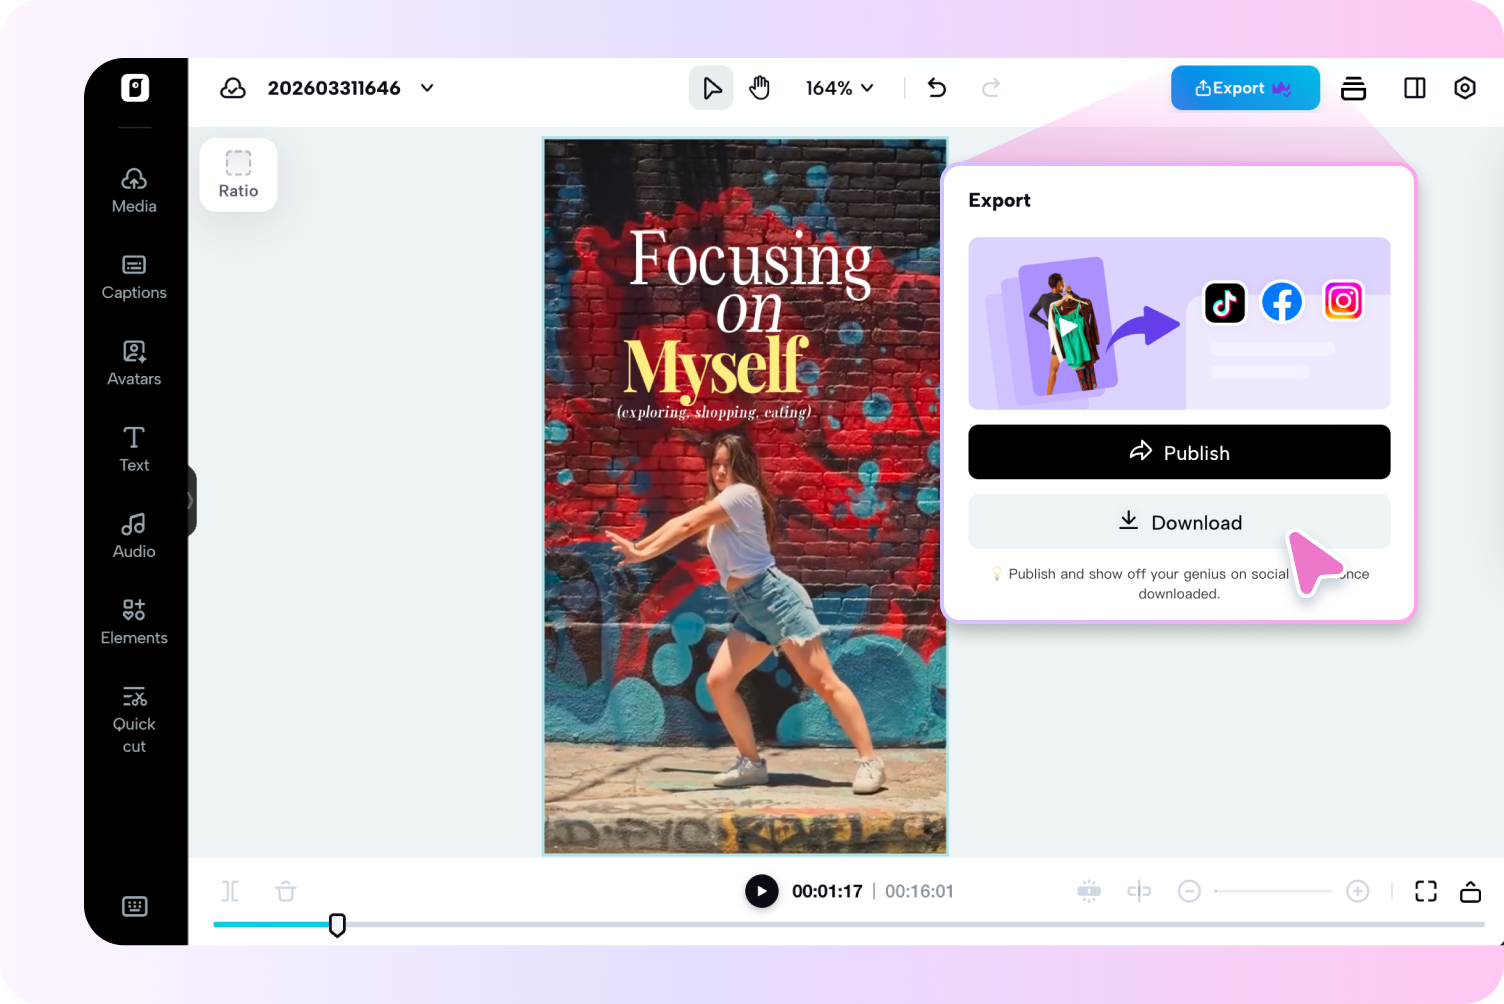Screen dimensions: 1504x1004
Task: Zoom in the timeline
Action: (x=1357, y=891)
